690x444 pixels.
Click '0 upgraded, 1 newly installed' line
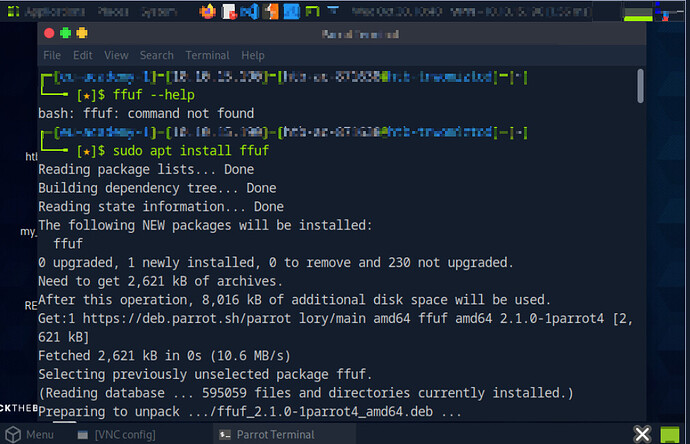275,263
